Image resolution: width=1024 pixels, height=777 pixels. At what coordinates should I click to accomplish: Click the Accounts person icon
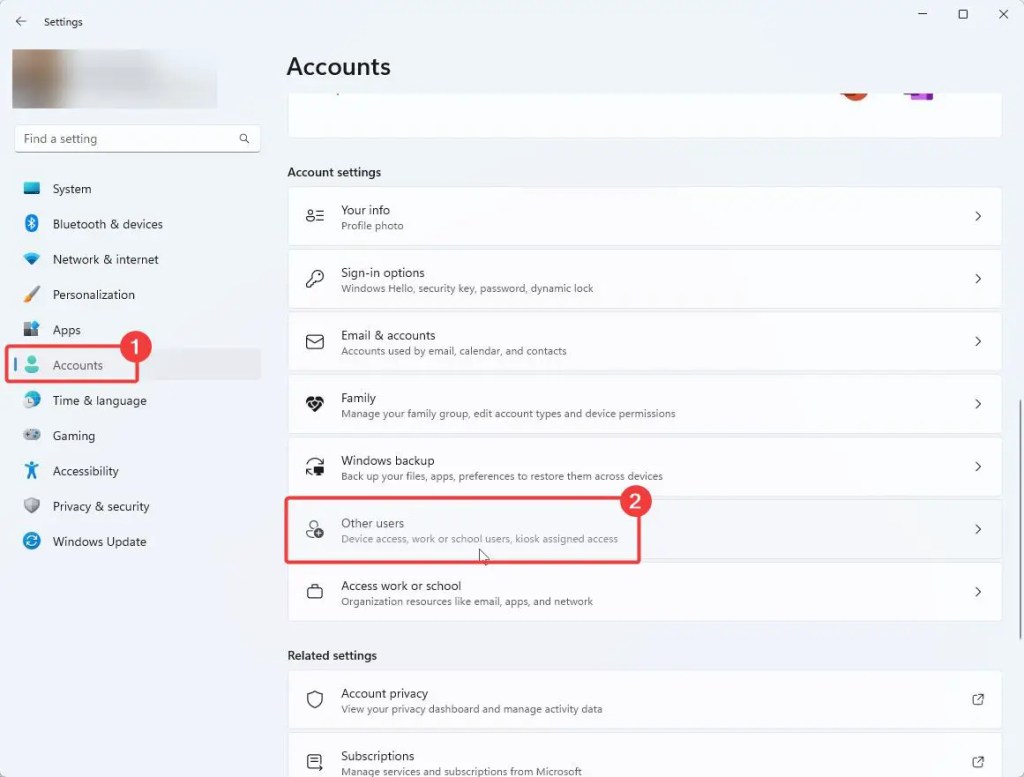click(31, 364)
